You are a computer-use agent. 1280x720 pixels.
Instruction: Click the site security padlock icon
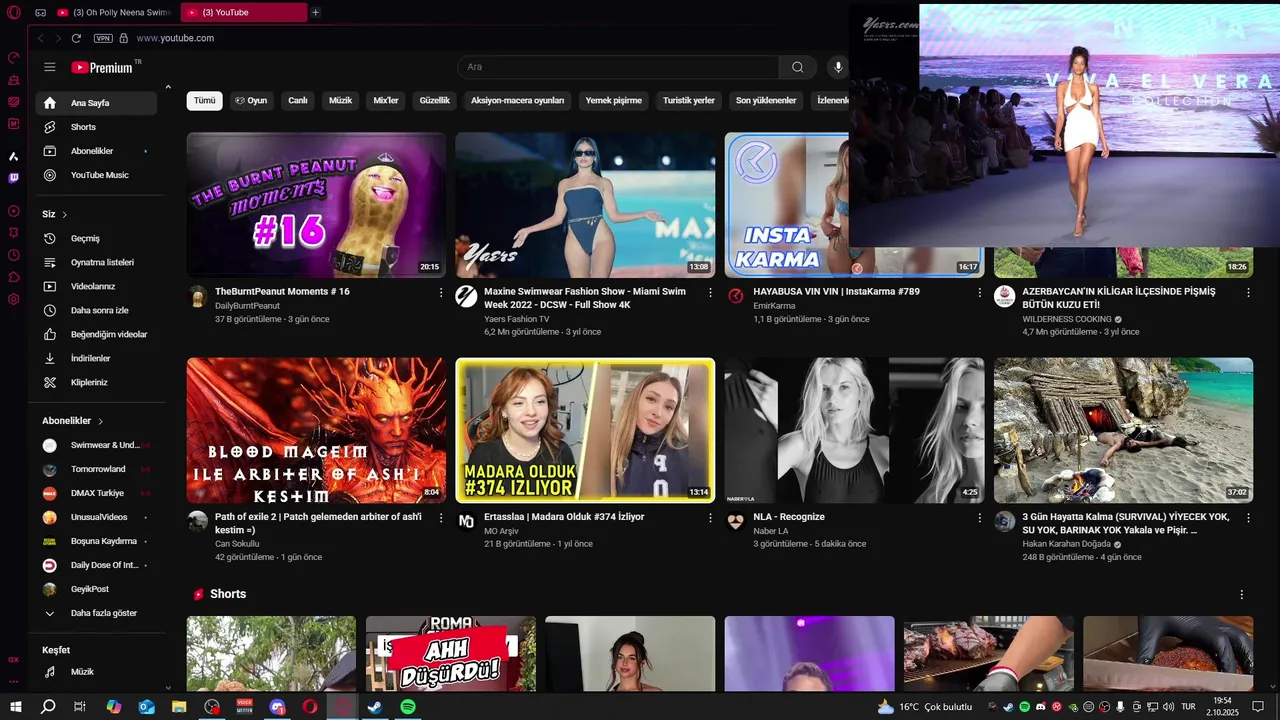pyautogui.click(x=124, y=38)
